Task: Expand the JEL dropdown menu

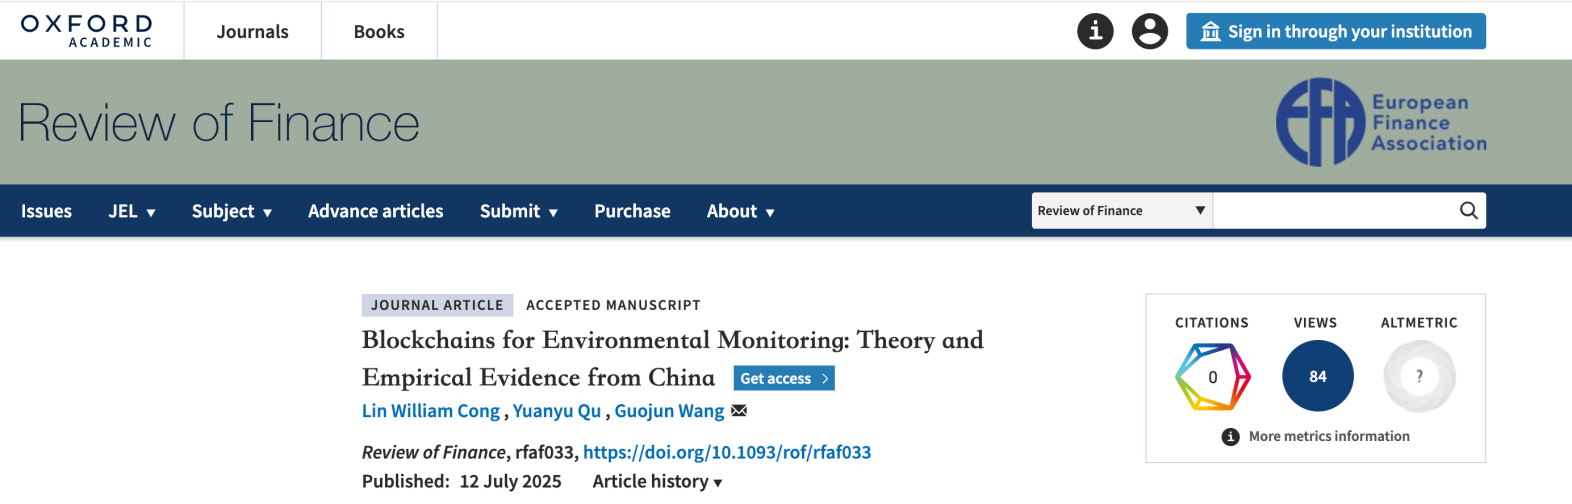Action: pyautogui.click(x=132, y=211)
